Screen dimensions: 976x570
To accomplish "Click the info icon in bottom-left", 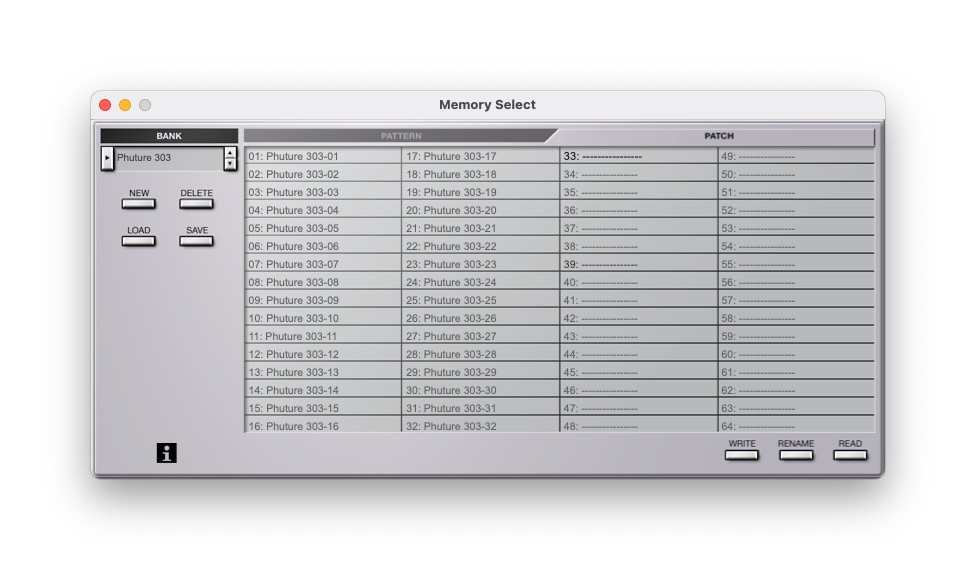I will click(x=166, y=453).
